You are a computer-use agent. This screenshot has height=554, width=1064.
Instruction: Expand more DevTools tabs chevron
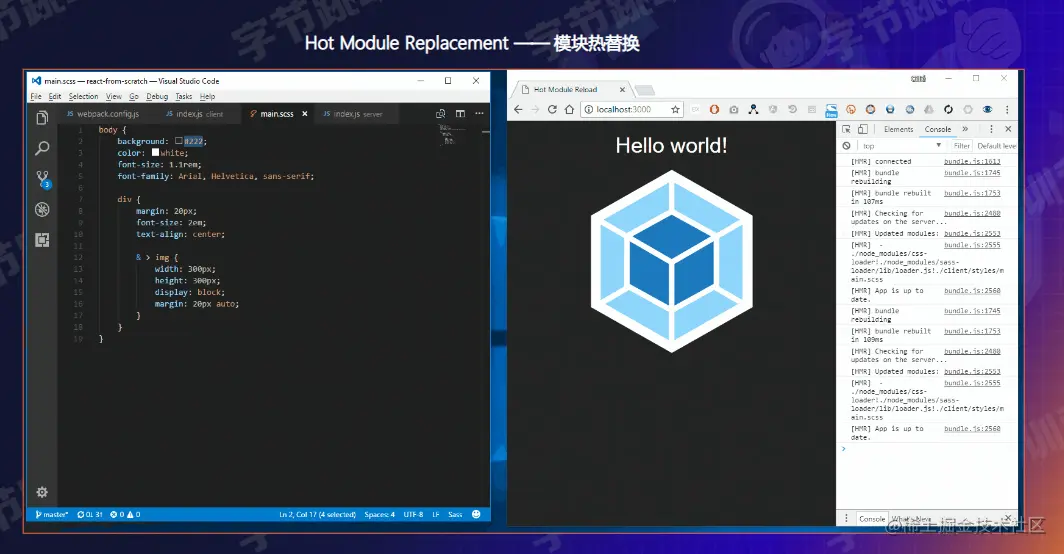click(965, 129)
